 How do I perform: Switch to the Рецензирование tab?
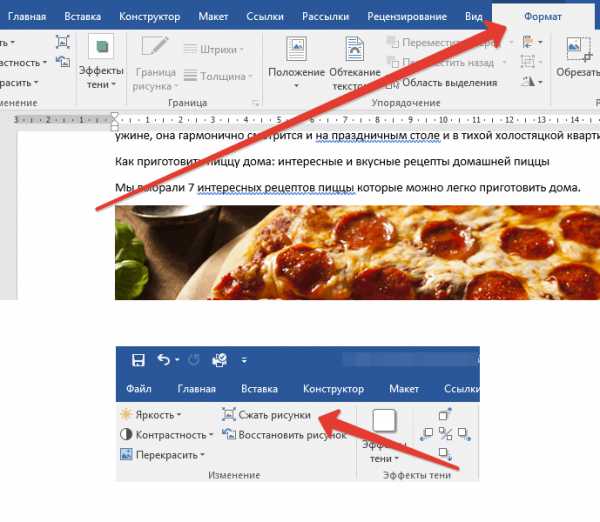pyautogui.click(x=407, y=16)
